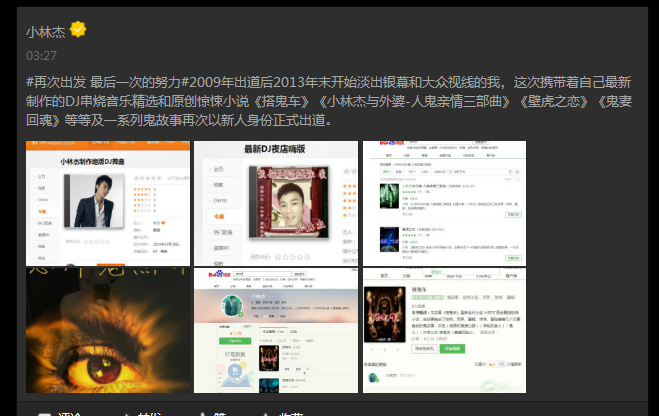The image size is (659, 416).
Task: View the Baidu author profile page thumbnail
Action: (x=276, y=330)
